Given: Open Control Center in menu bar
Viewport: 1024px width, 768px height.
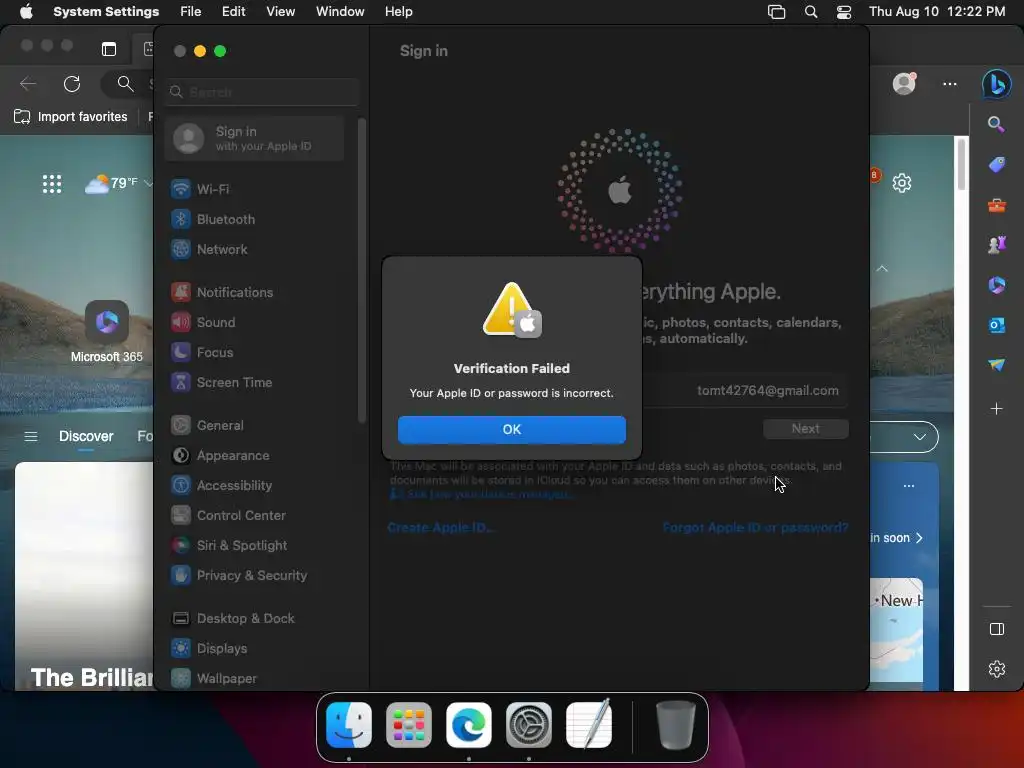Looking at the screenshot, I should coord(844,12).
